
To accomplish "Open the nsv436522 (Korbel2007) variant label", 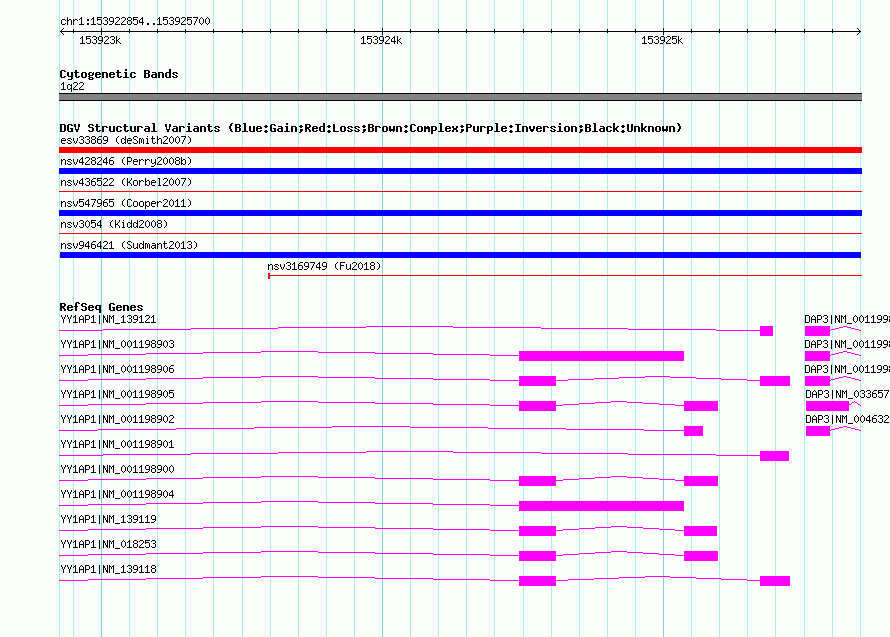I will point(126,182).
